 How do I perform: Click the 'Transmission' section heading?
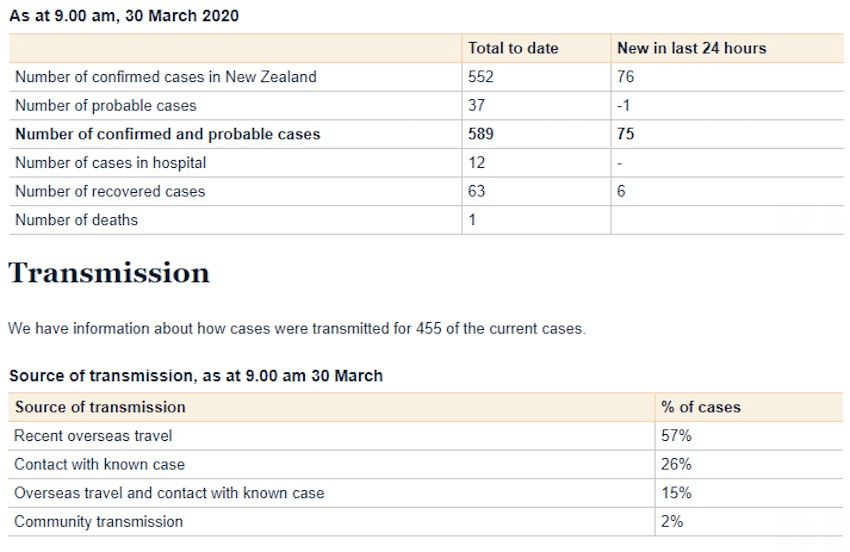pos(109,273)
